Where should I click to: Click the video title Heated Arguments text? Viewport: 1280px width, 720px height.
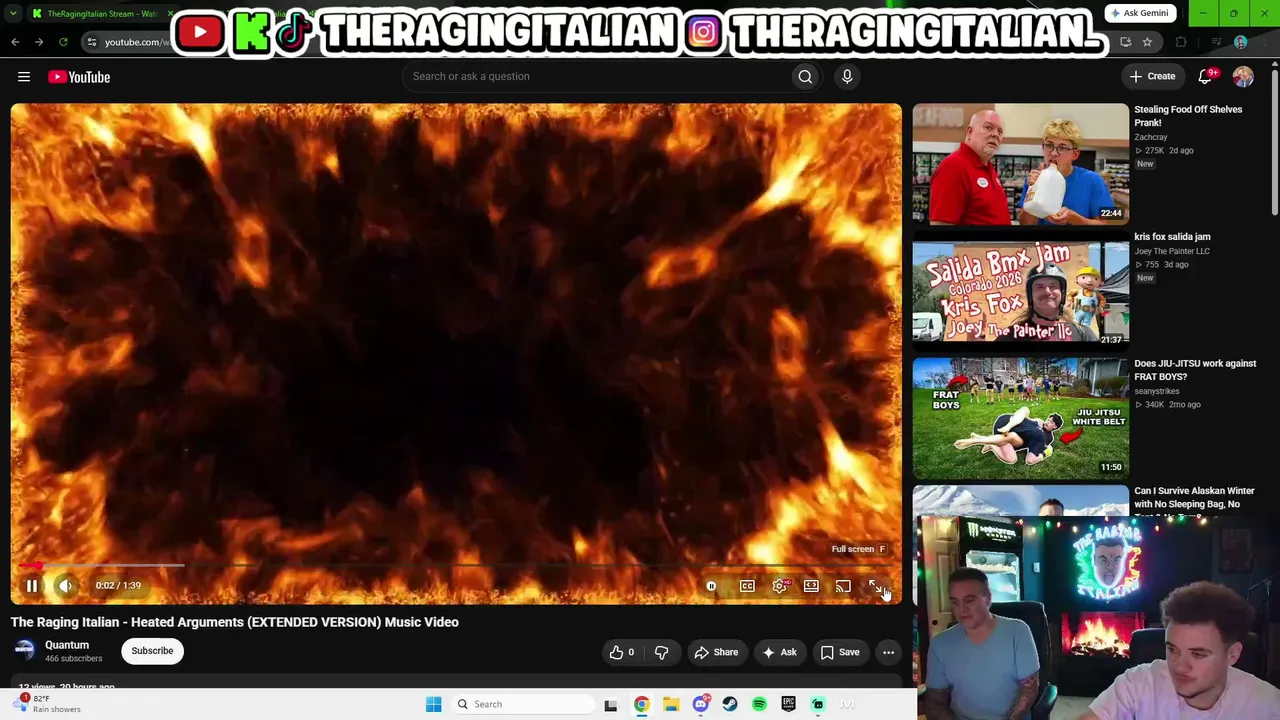(x=234, y=622)
